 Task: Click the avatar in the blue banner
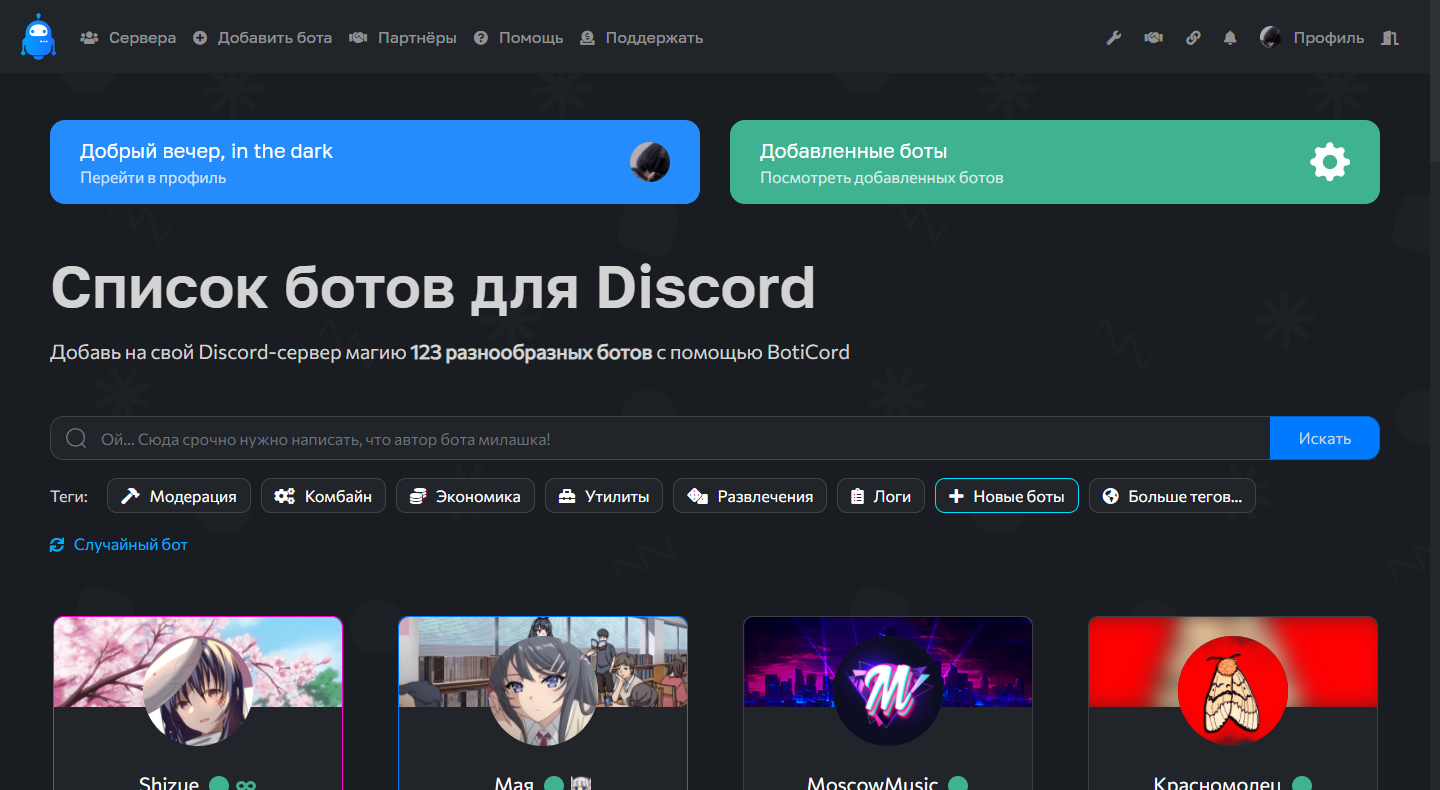650,162
